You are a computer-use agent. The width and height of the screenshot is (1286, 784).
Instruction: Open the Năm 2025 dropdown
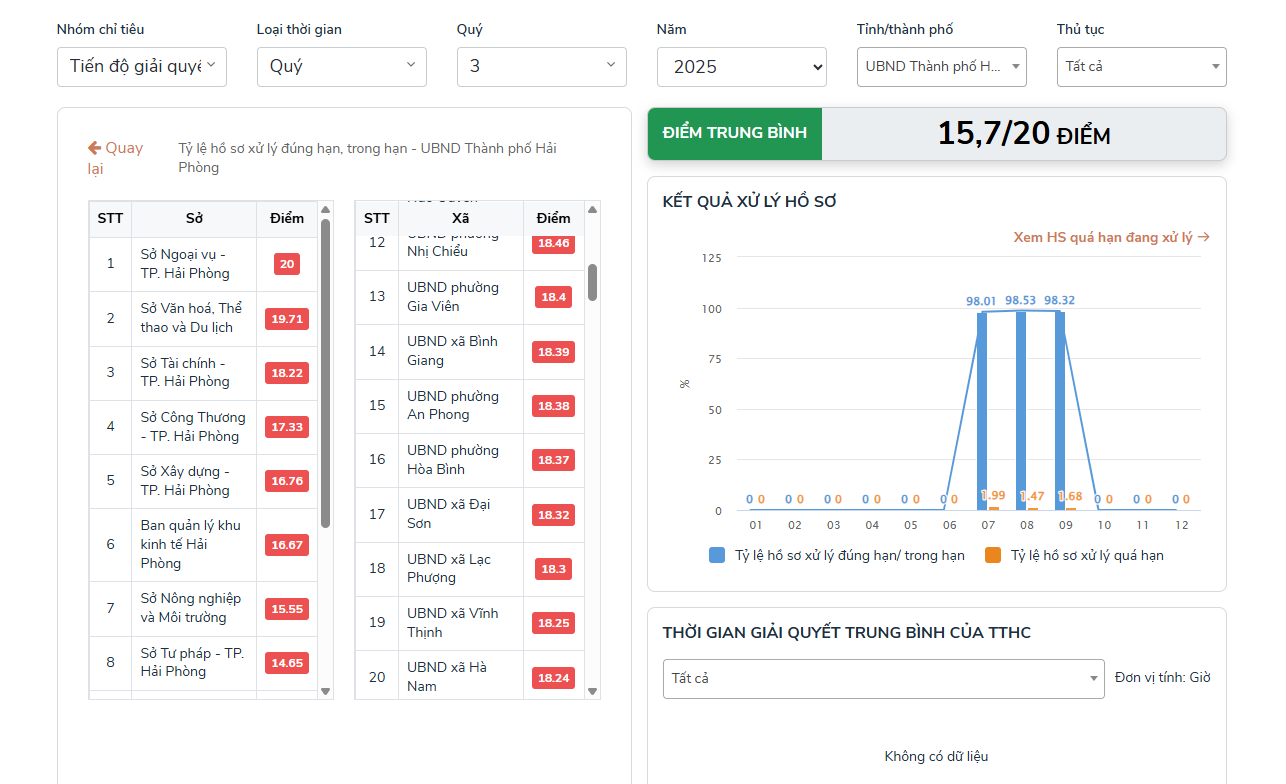pos(742,67)
